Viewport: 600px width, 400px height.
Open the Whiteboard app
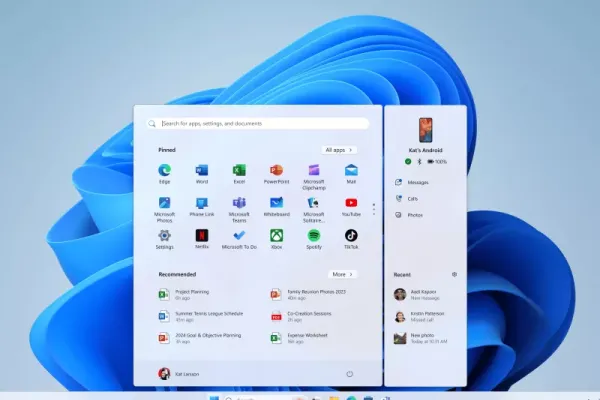tap(276, 206)
